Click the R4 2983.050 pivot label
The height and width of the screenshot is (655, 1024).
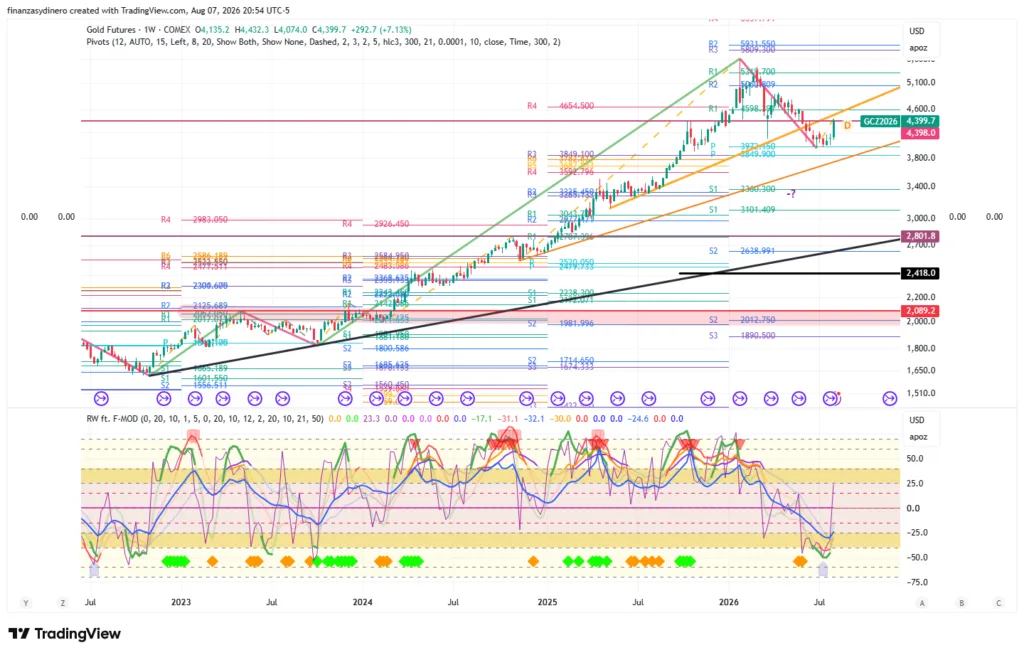point(195,220)
